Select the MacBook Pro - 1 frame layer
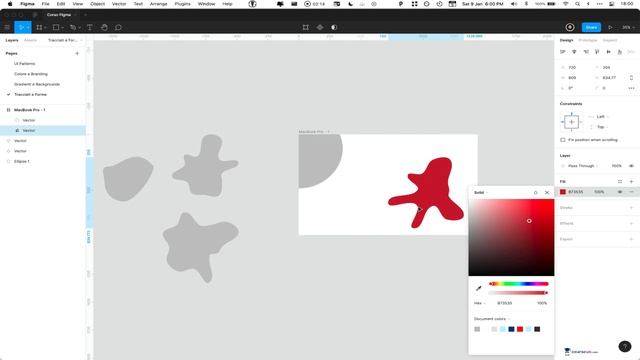The image size is (640, 360). pyautogui.click(x=29, y=110)
